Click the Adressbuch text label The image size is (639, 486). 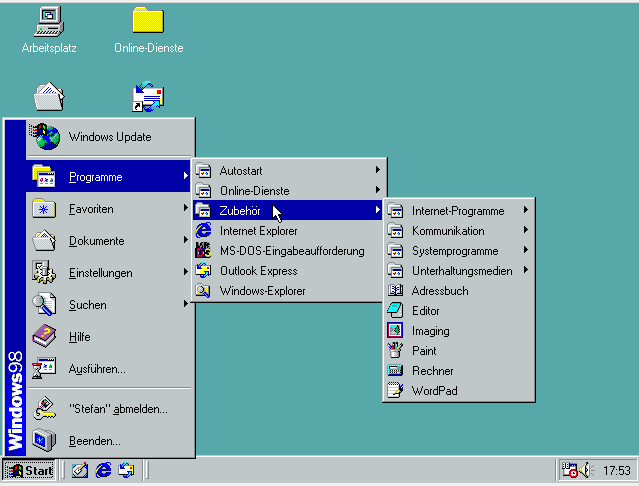(440, 291)
